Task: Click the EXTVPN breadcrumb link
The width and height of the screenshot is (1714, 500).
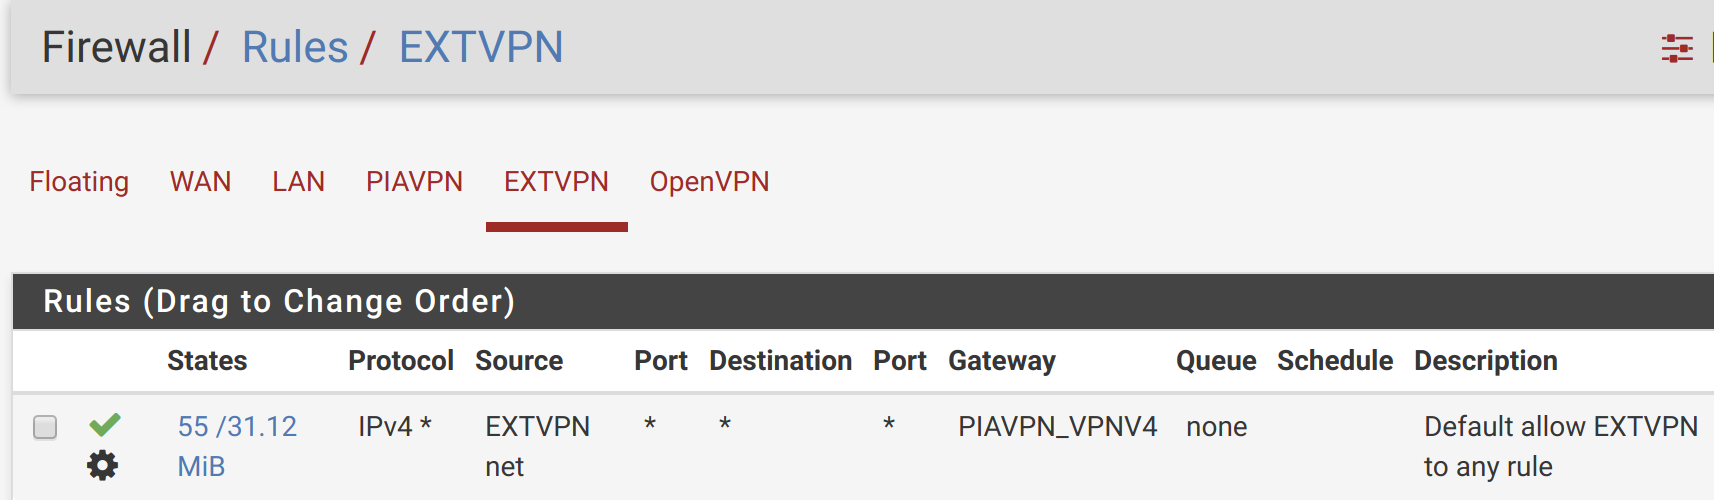Action: (x=481, y=48)
